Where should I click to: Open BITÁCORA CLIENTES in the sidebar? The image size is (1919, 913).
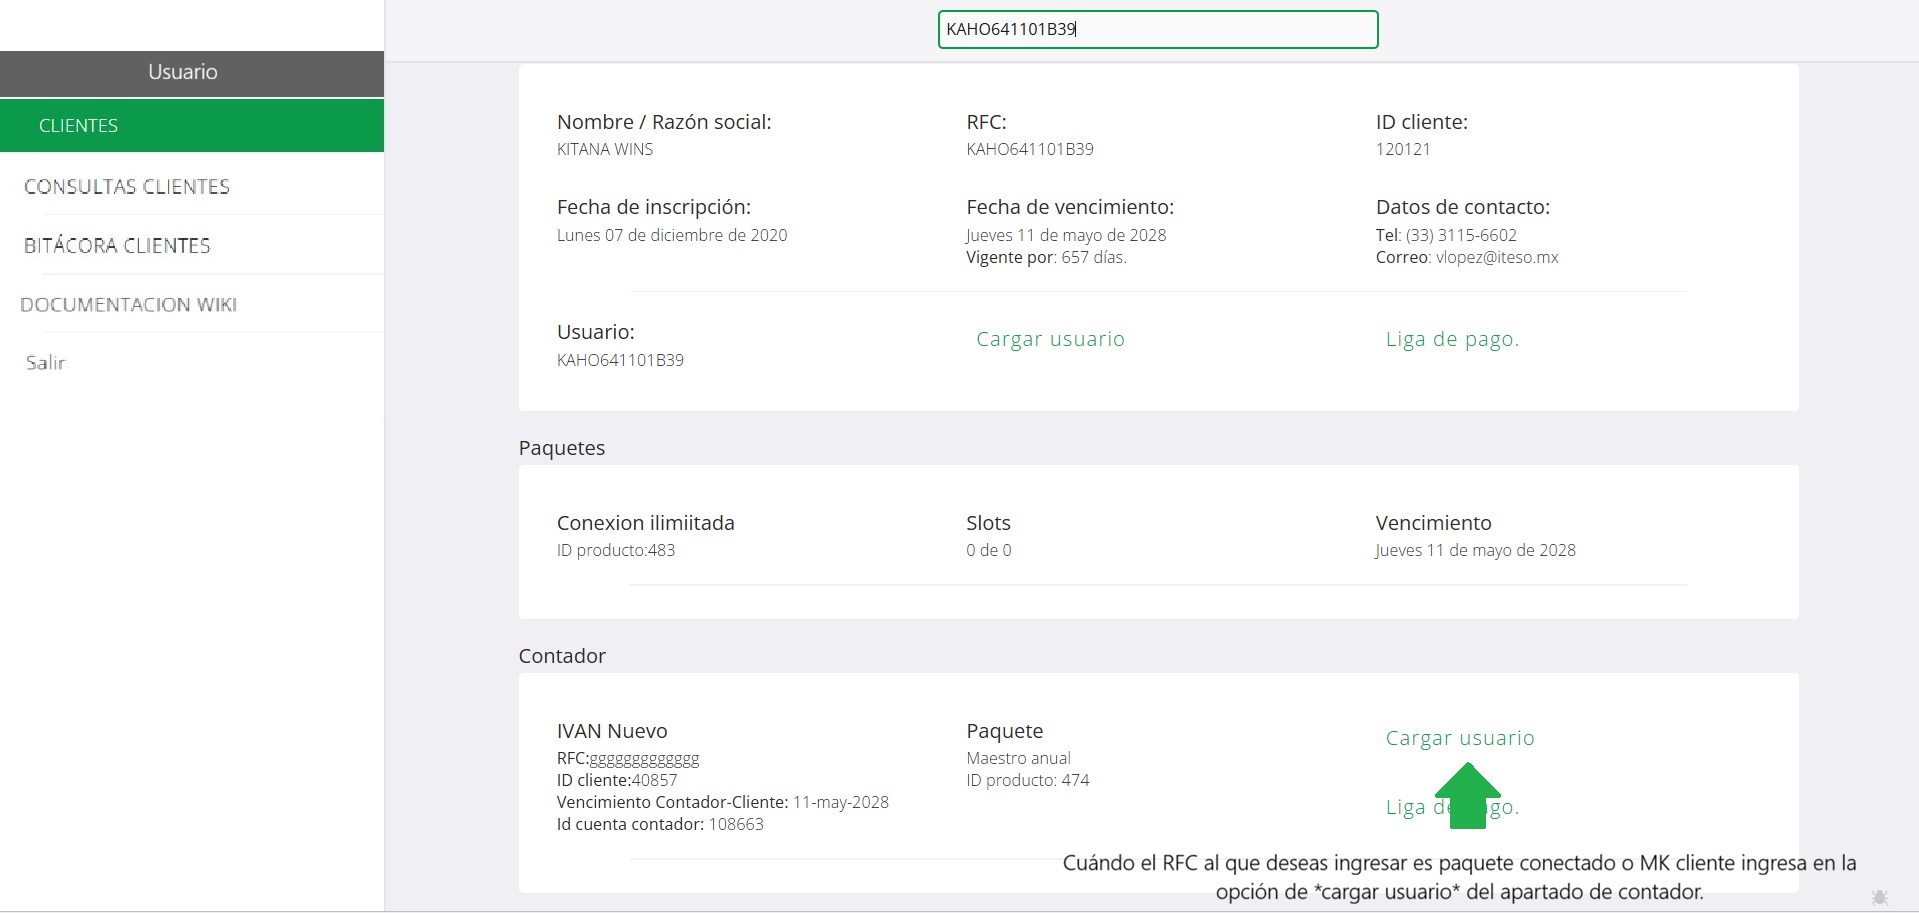(117, 246)
